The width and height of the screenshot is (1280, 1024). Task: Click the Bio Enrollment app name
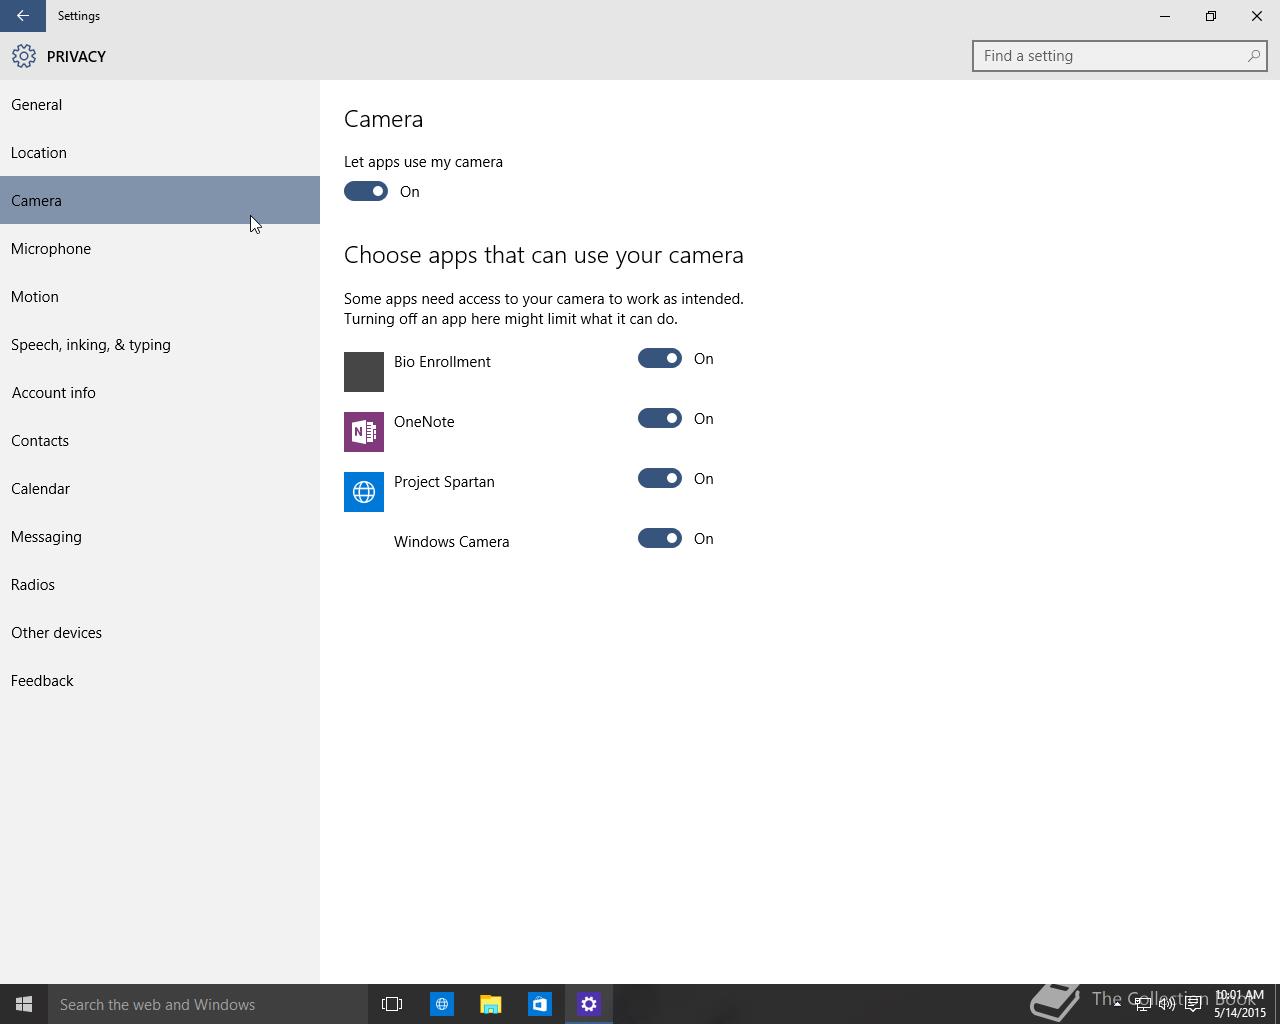(442, 362)
